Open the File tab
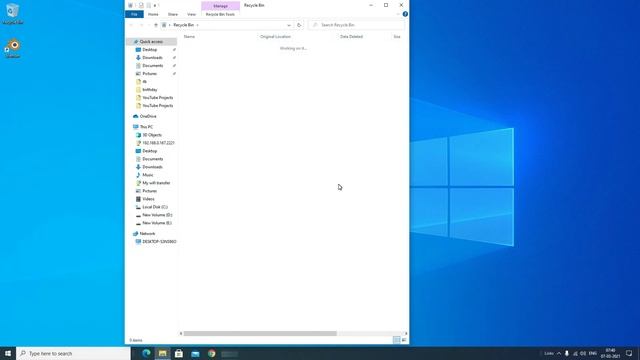This screenshot has height=360, width=640. click(134, 14)
